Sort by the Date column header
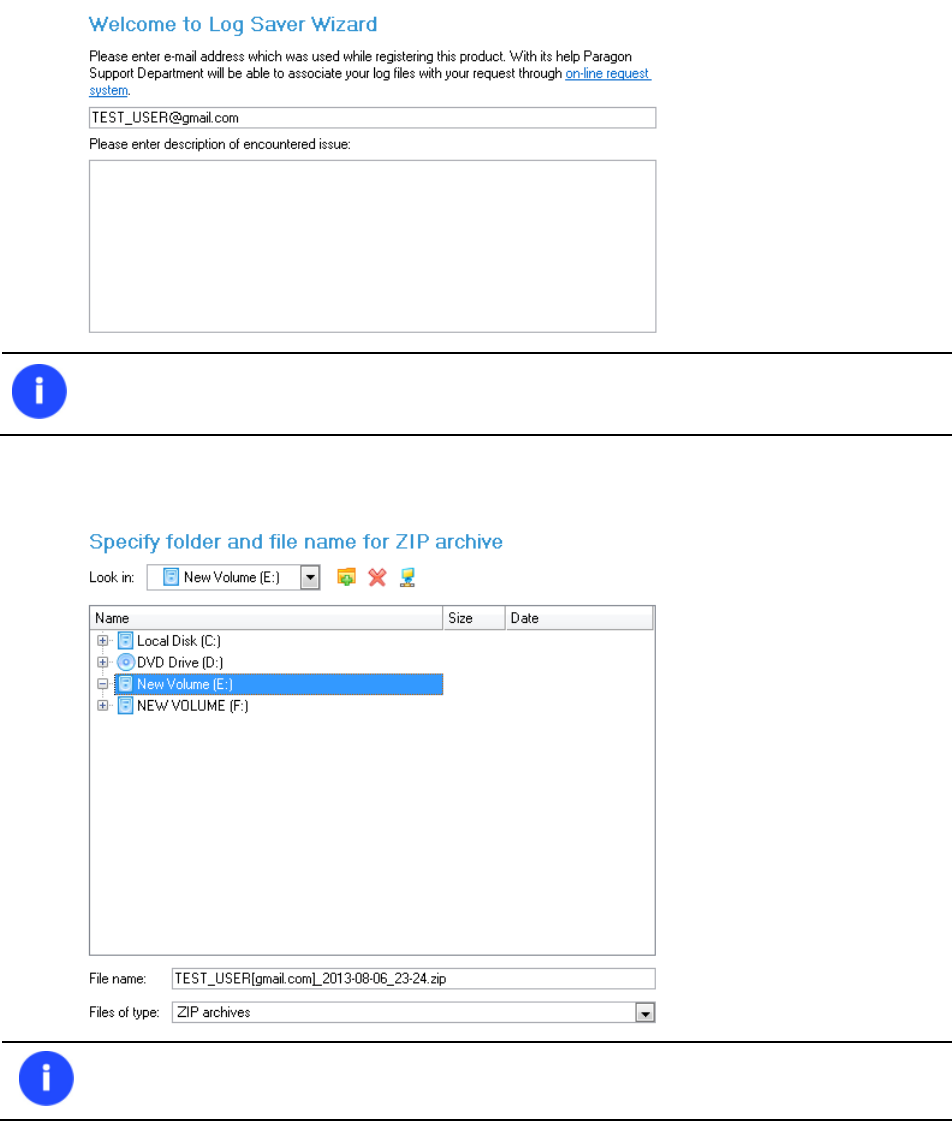 tap(579, 618)
